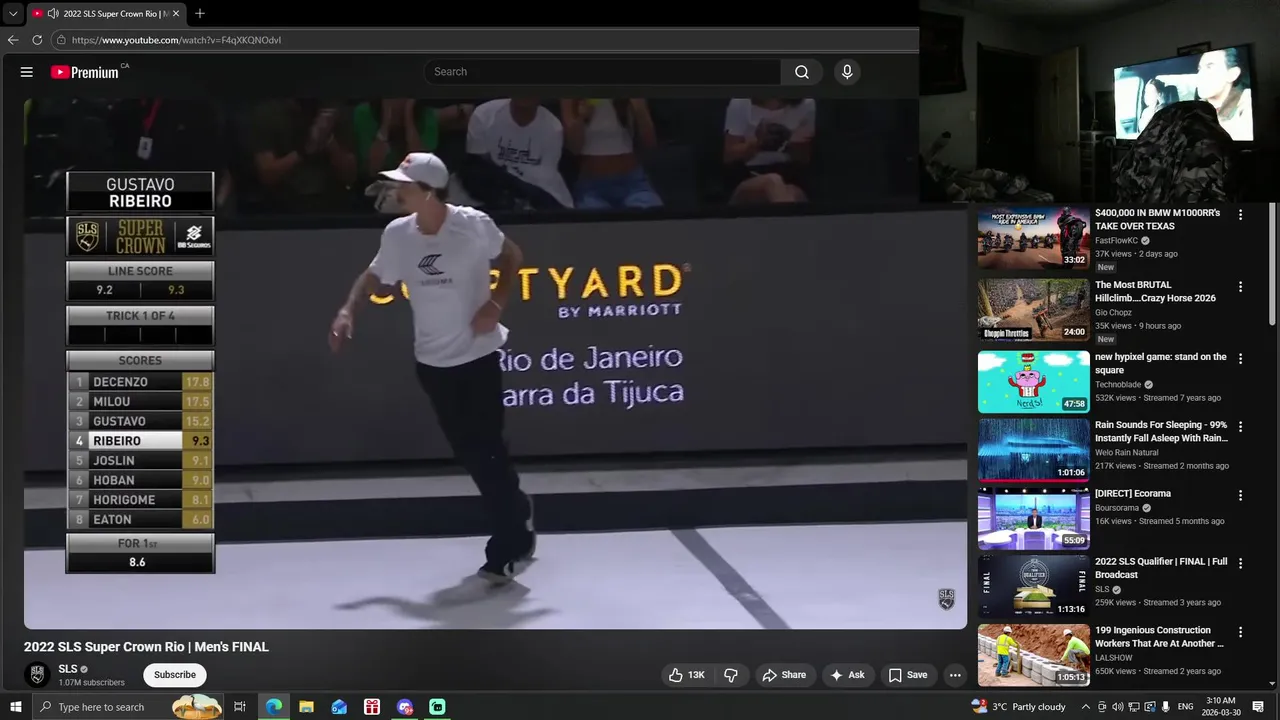Click the taskbar Type here to search box

[x=127, y=707]
